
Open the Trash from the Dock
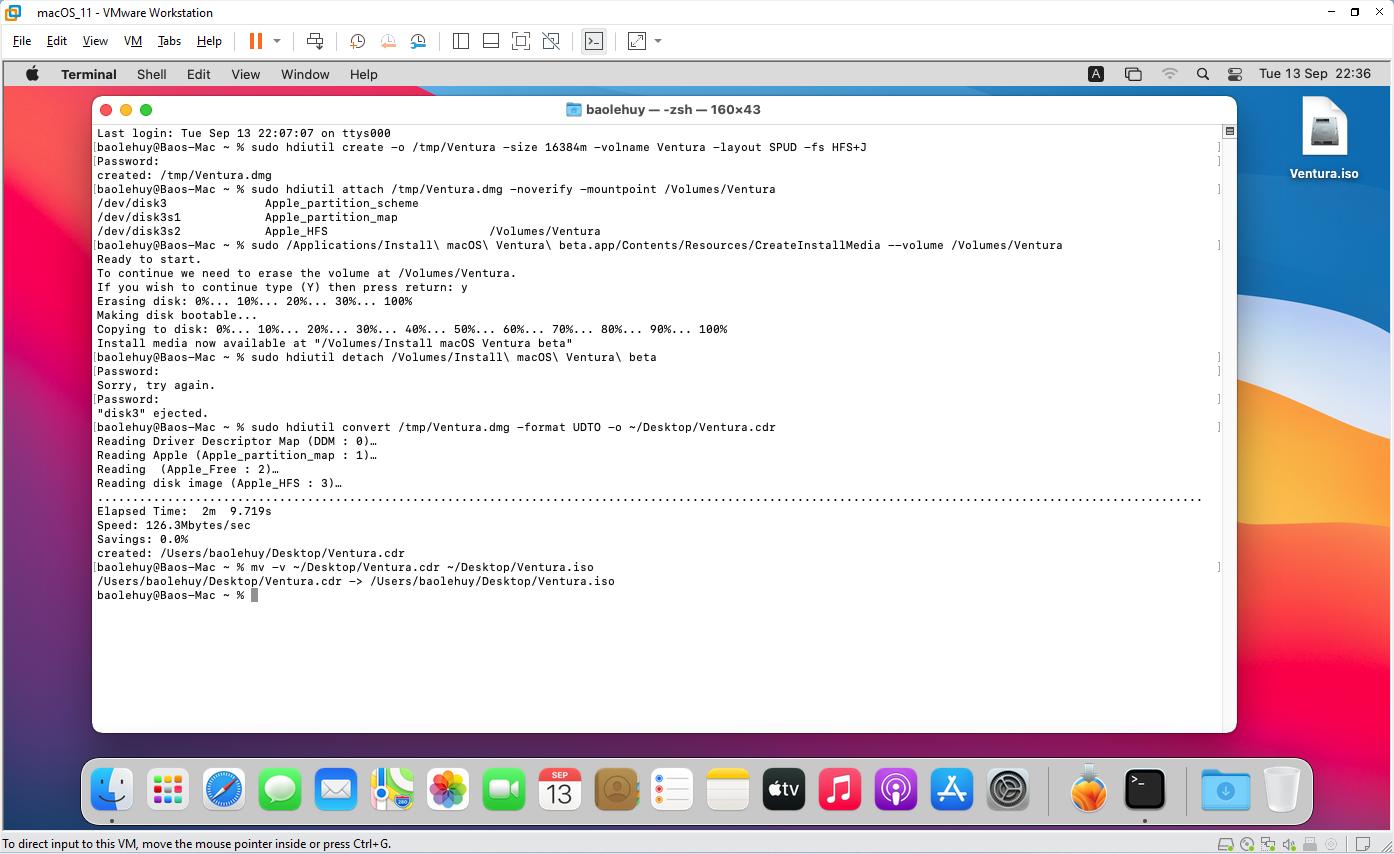(x=1280, y=791)
